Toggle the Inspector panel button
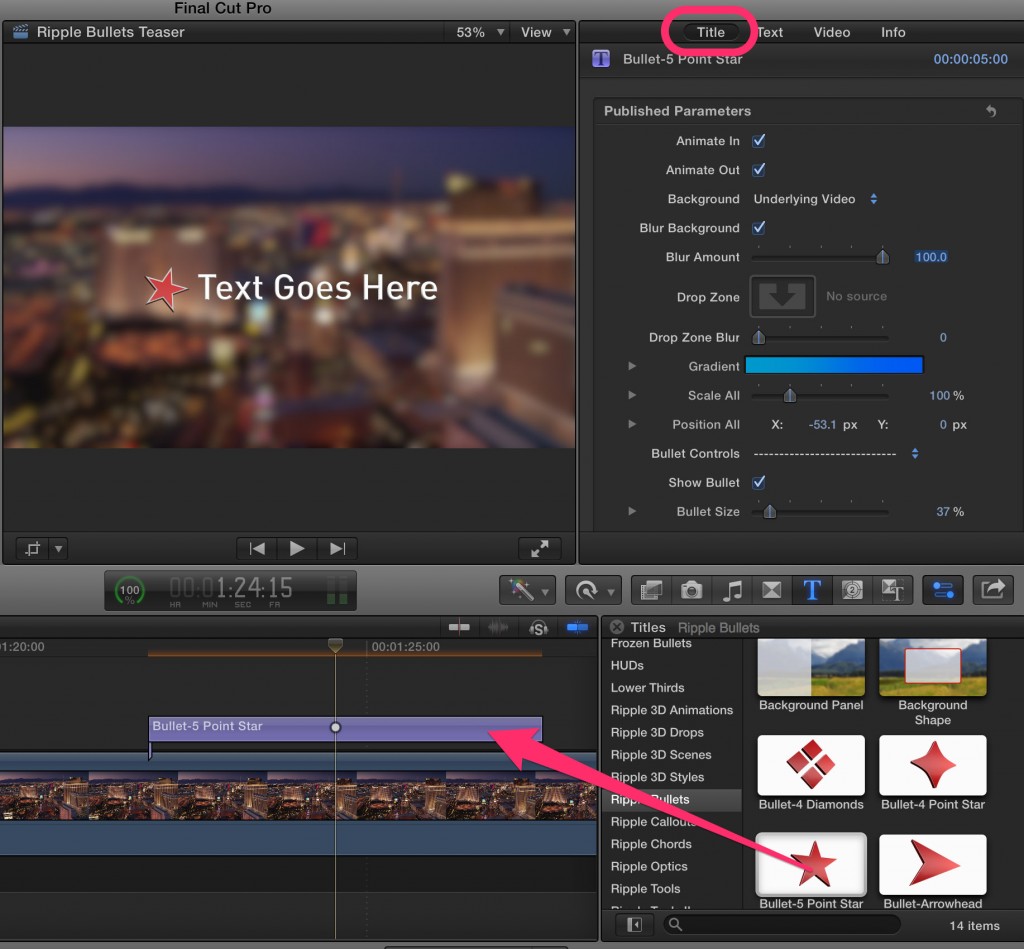This screenshot has height=949, width=1024. (942, 590)
